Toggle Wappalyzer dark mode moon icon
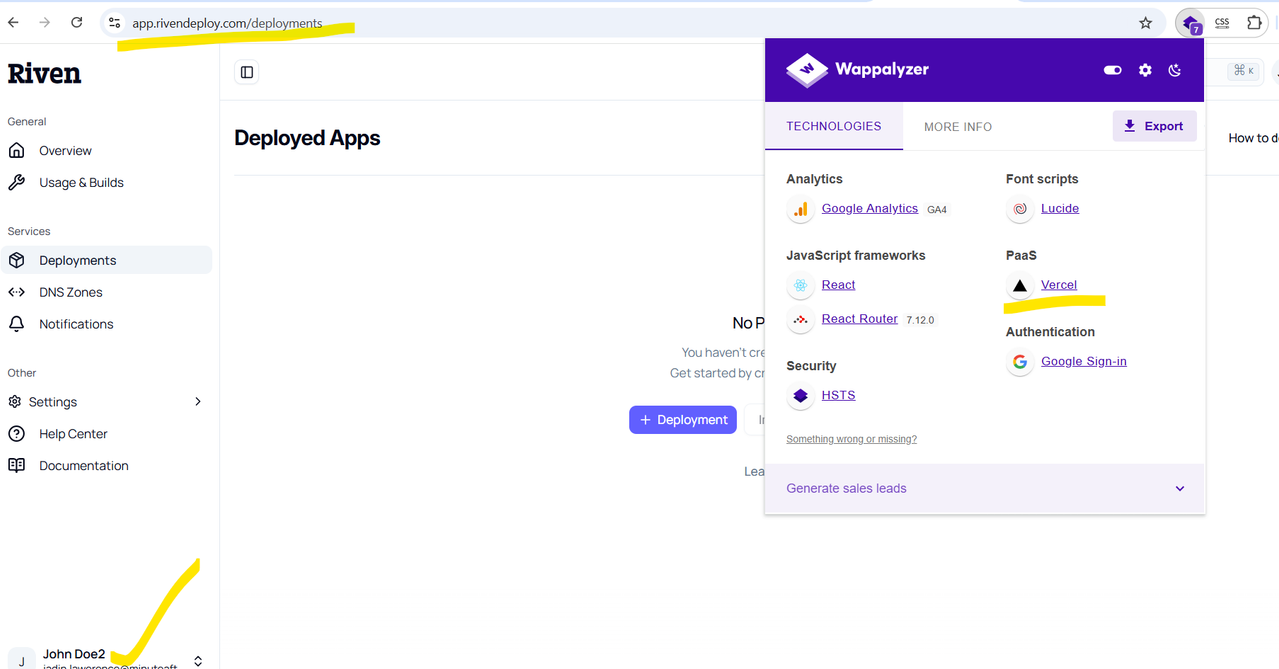This screenshot has height=669, width=1279. 1175,70
